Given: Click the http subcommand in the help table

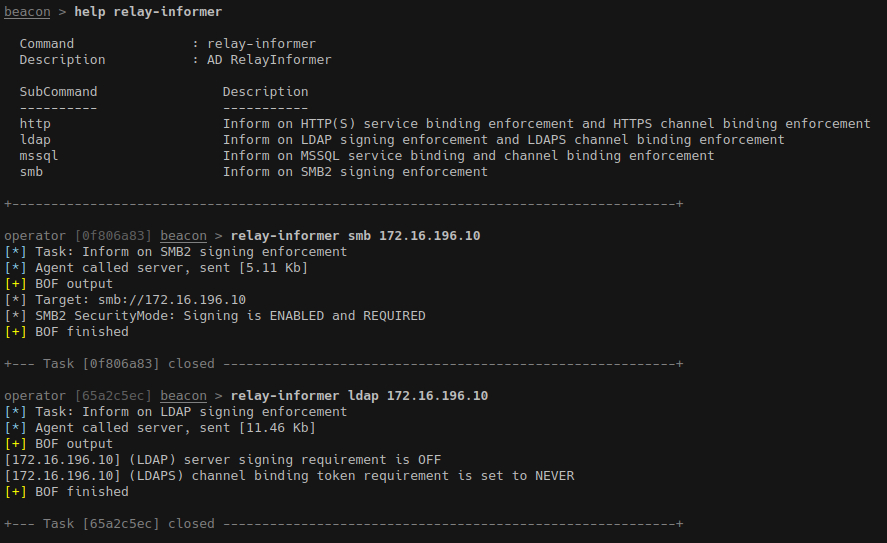Looking at the screenshot, I should click(x=35, y=124).
